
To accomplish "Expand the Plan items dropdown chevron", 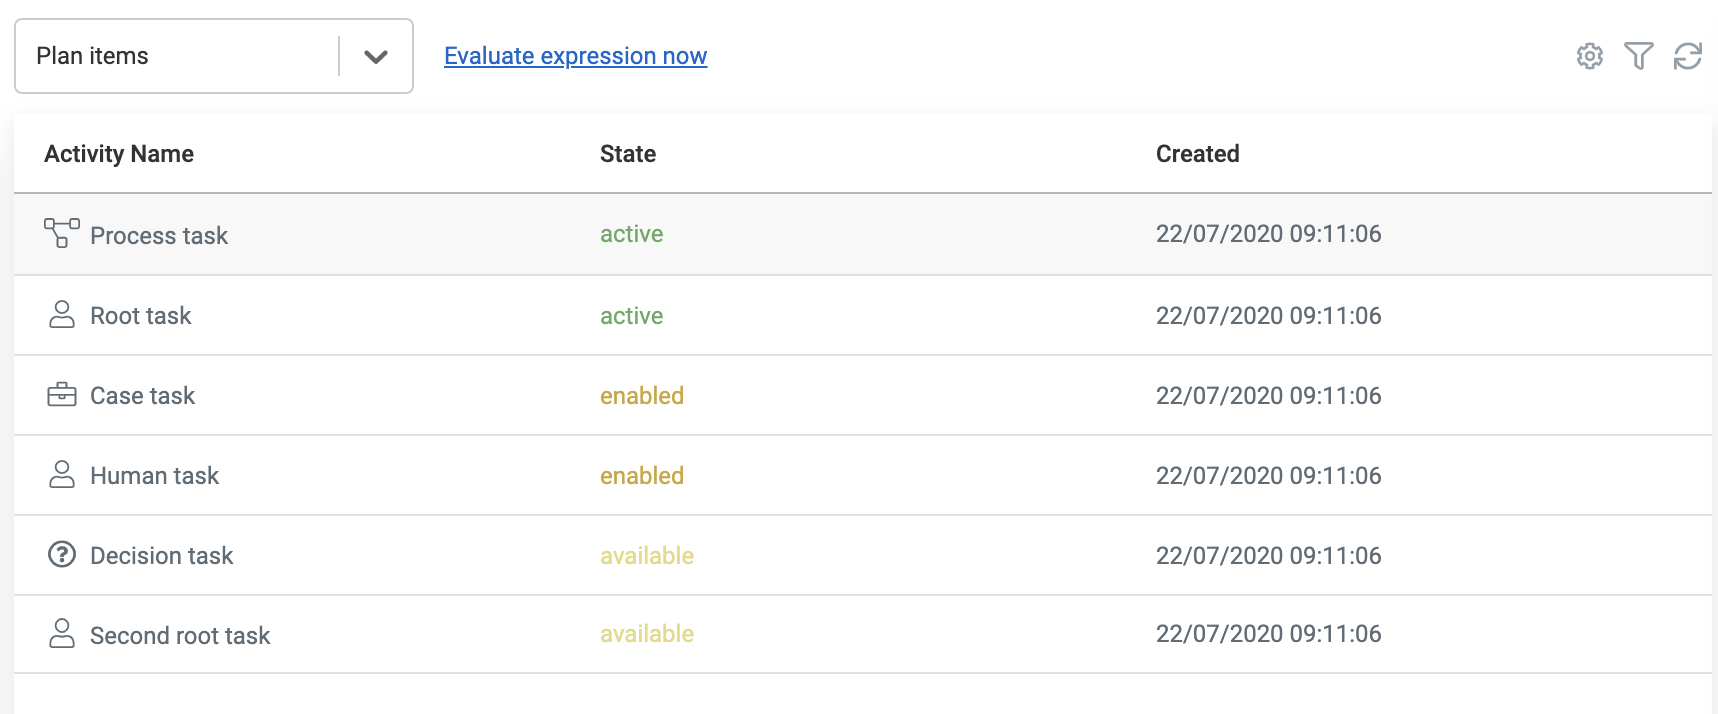I will (376, 57).
